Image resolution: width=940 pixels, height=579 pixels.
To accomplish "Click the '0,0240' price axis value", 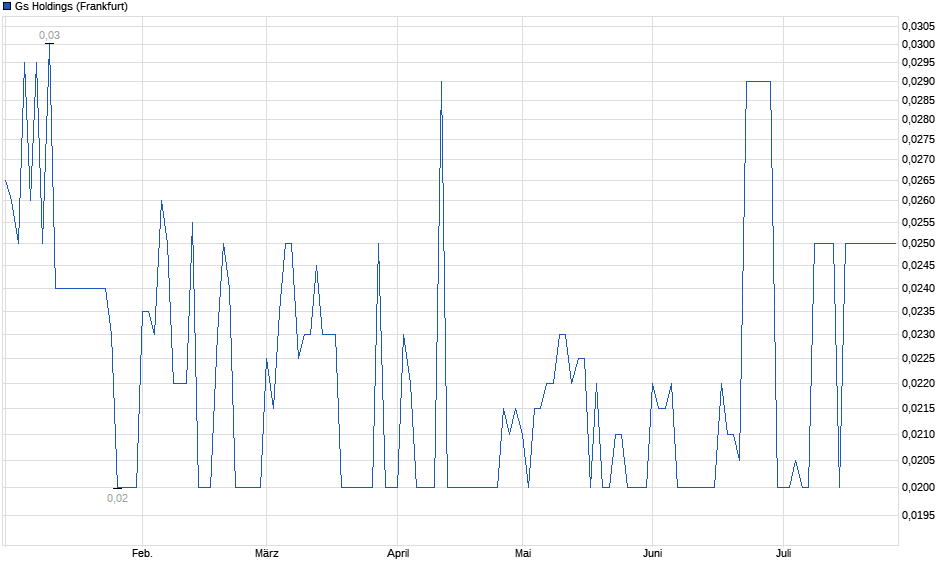I will 918,288.
